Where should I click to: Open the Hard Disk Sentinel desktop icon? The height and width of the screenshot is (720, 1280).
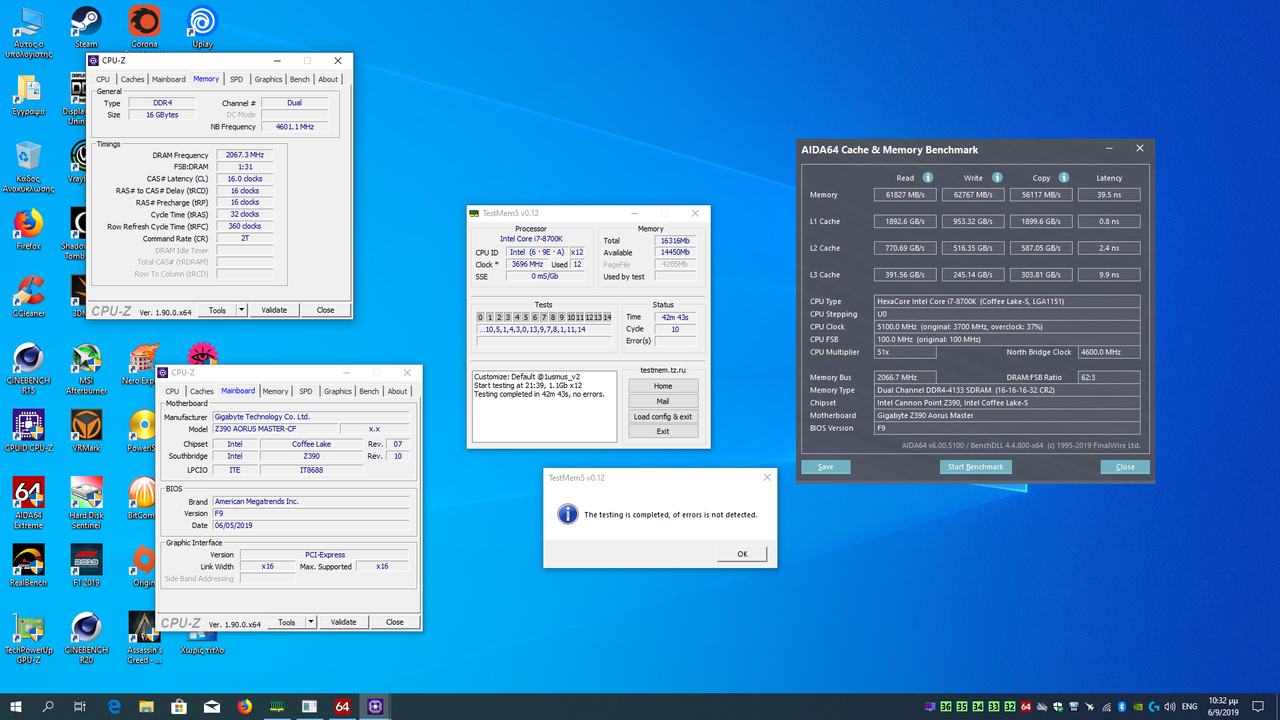tap(86, 502)
